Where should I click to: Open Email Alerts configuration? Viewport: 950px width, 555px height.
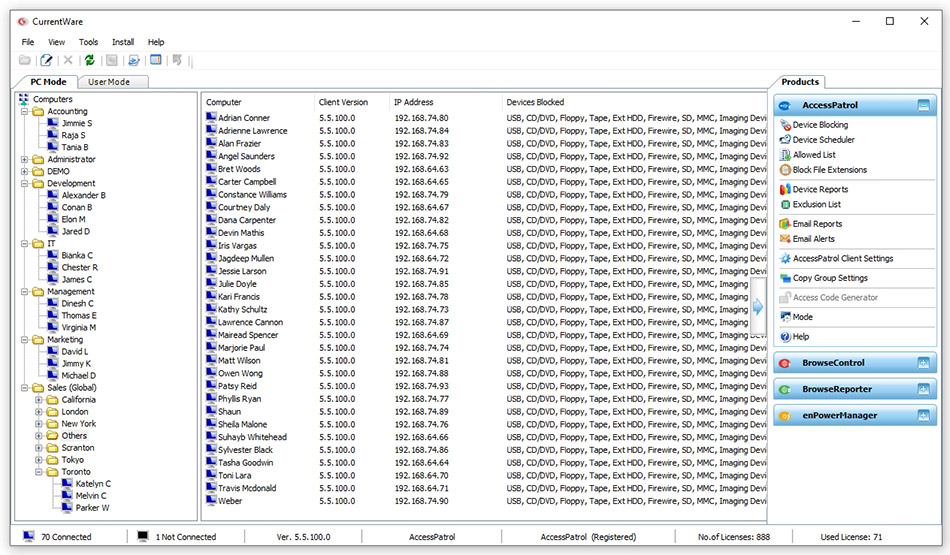[813, 239]
